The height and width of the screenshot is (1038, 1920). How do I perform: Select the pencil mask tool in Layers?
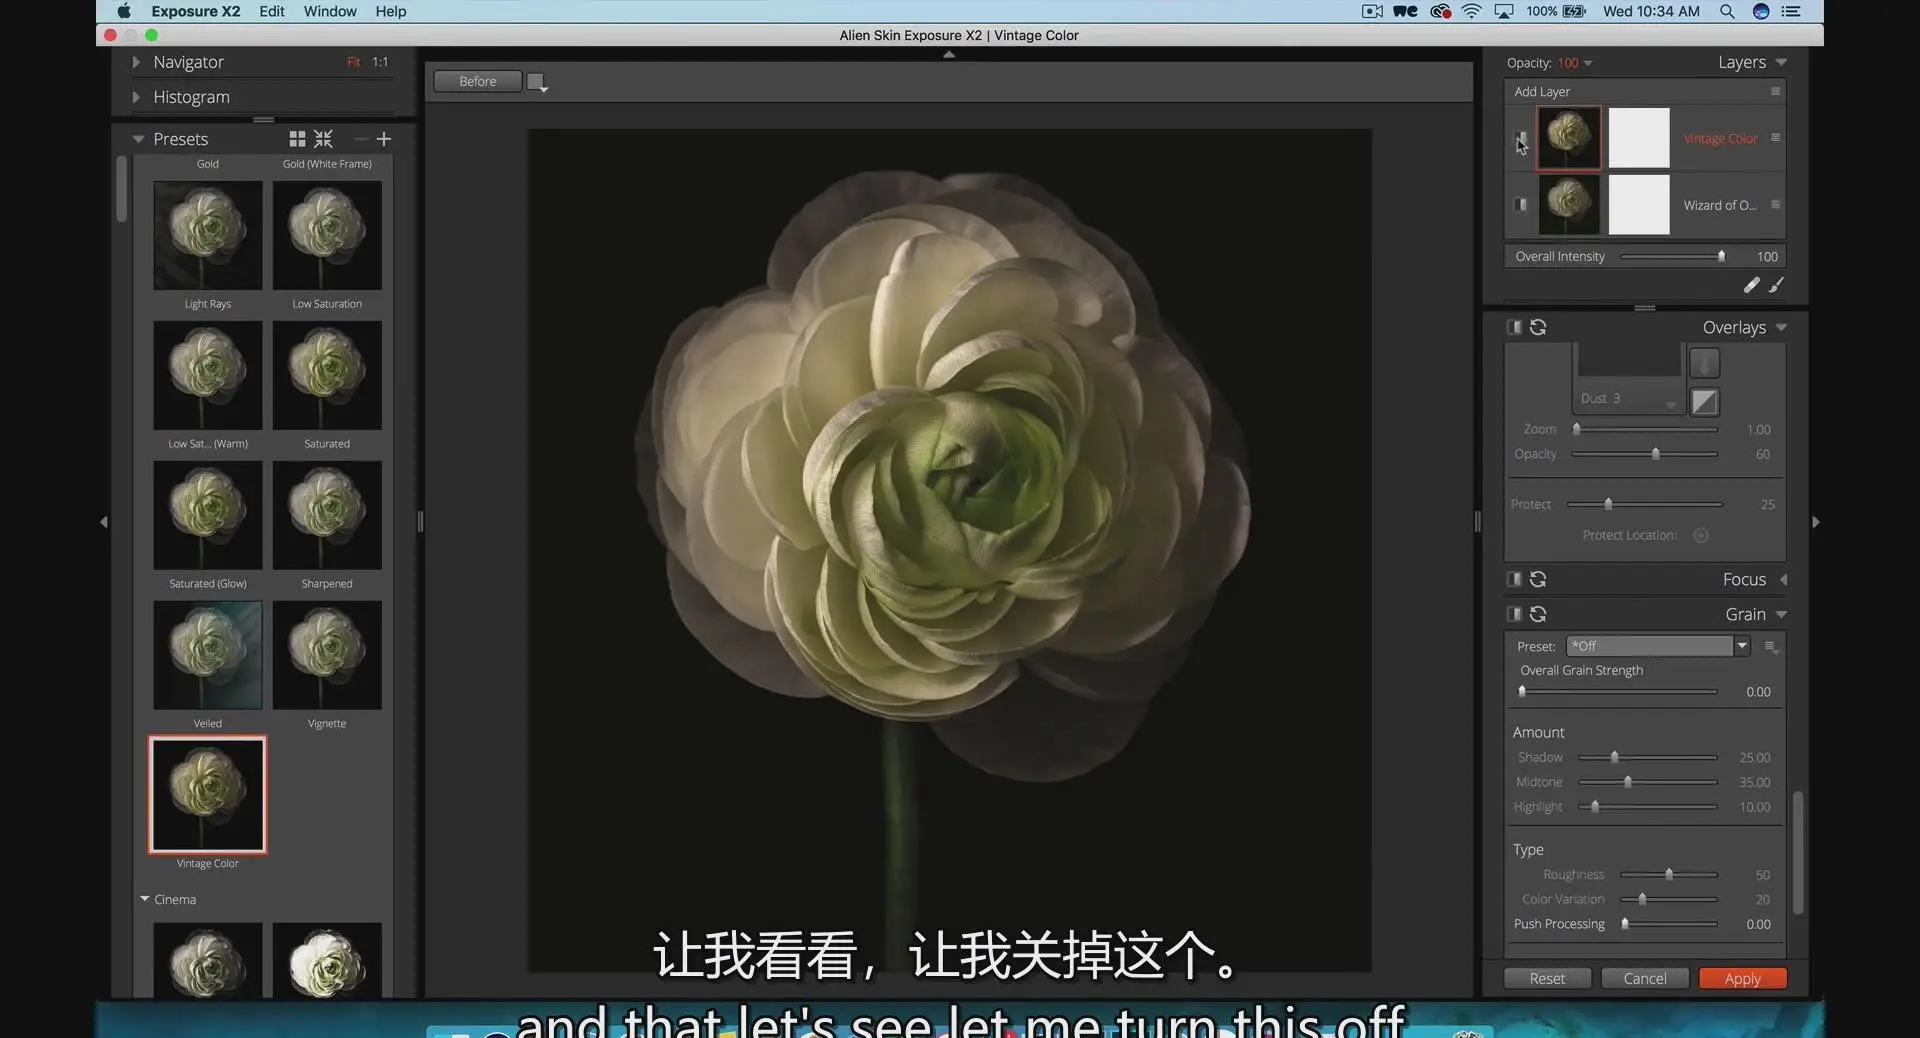[1752, 285]
